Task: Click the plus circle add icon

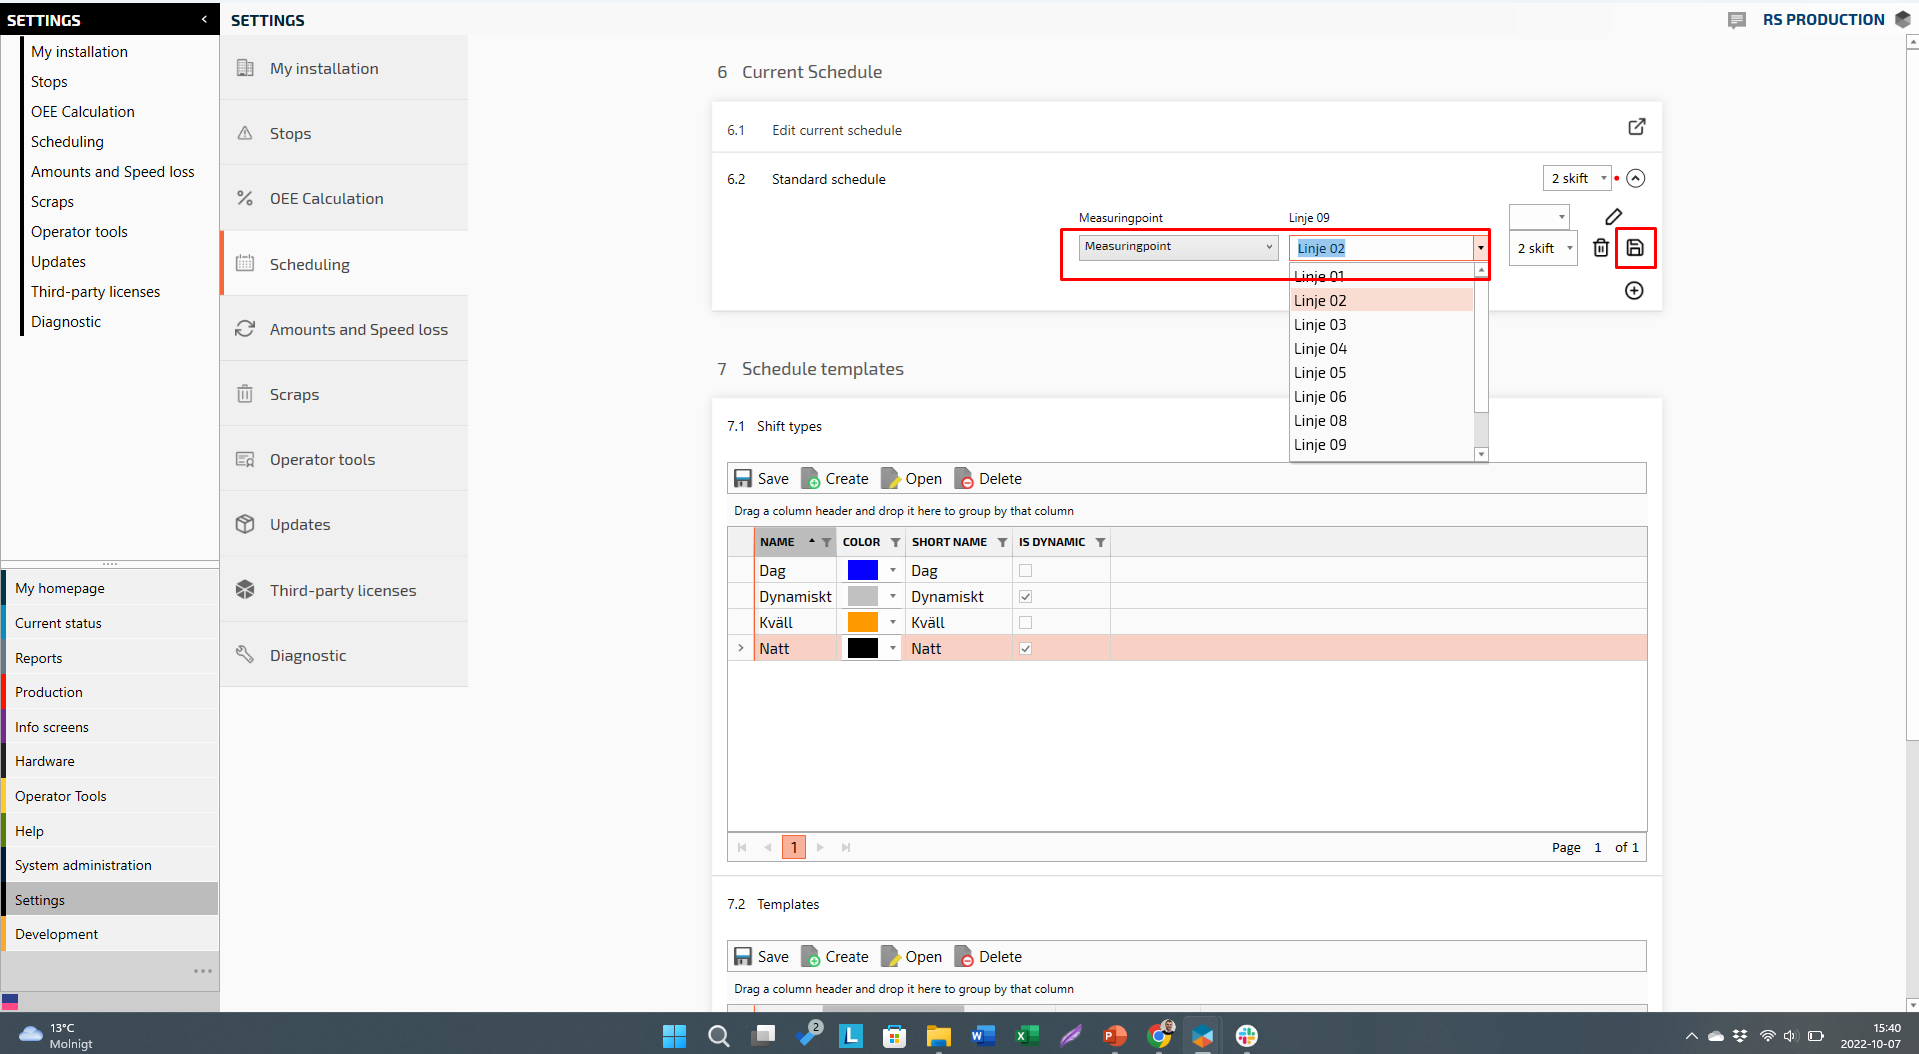Action: [x=1634, y=291]
